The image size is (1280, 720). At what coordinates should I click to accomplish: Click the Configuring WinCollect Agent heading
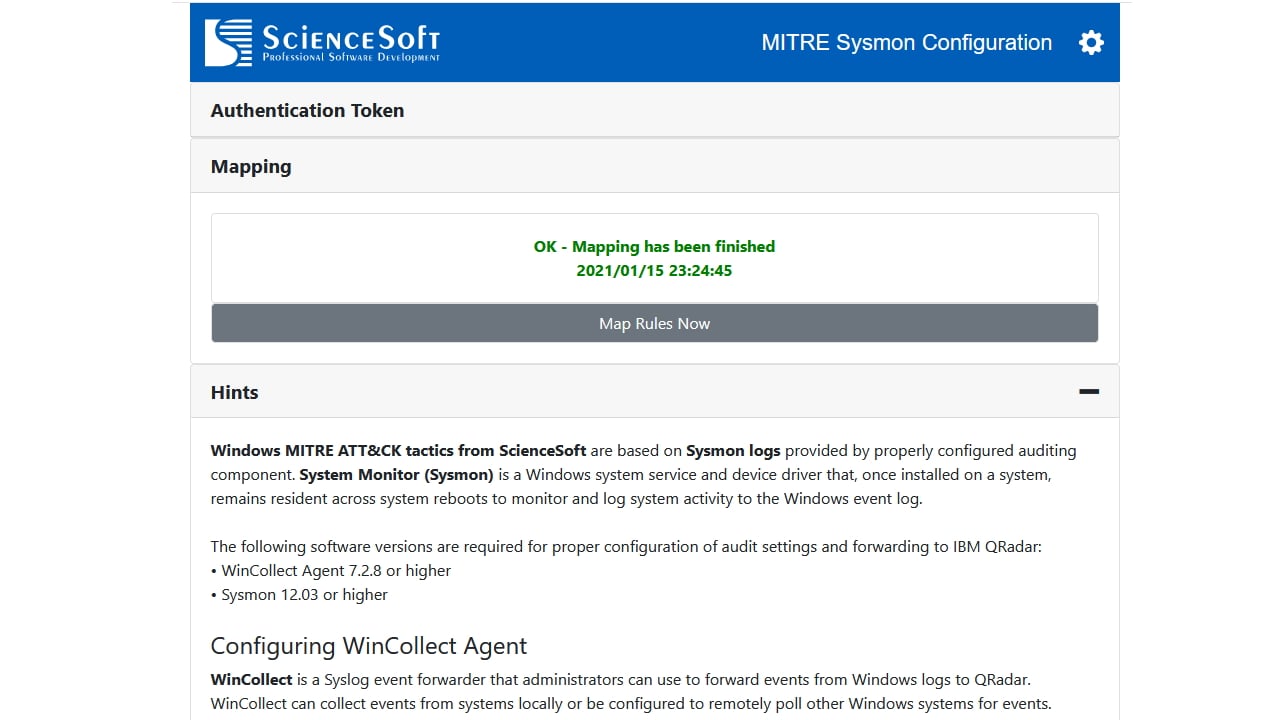[368, 646]
